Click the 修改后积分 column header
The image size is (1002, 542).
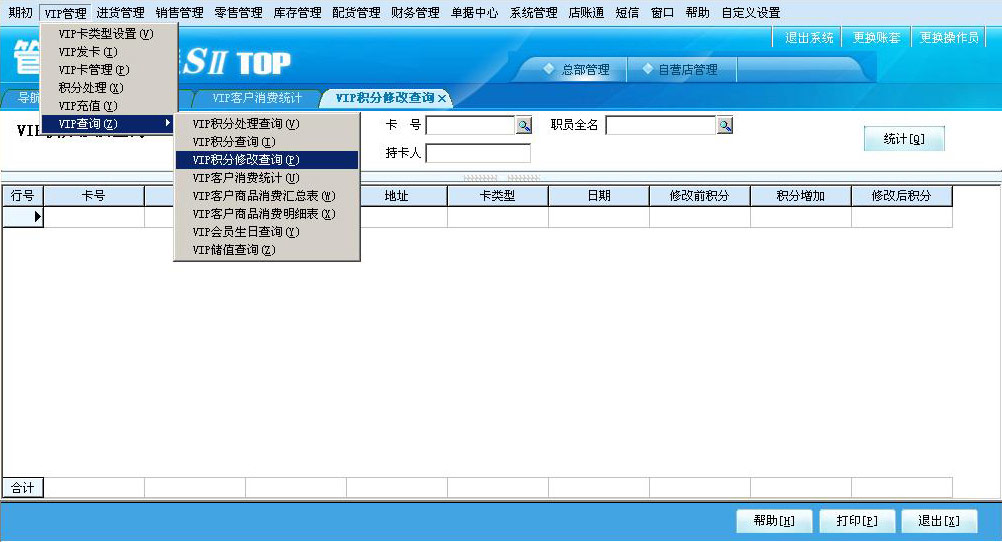pyautogui.click(x=901, y=196)
